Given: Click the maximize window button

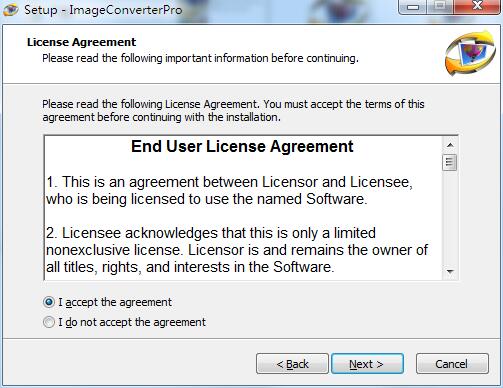Looking at the screenshot, I should pos(440,7).
